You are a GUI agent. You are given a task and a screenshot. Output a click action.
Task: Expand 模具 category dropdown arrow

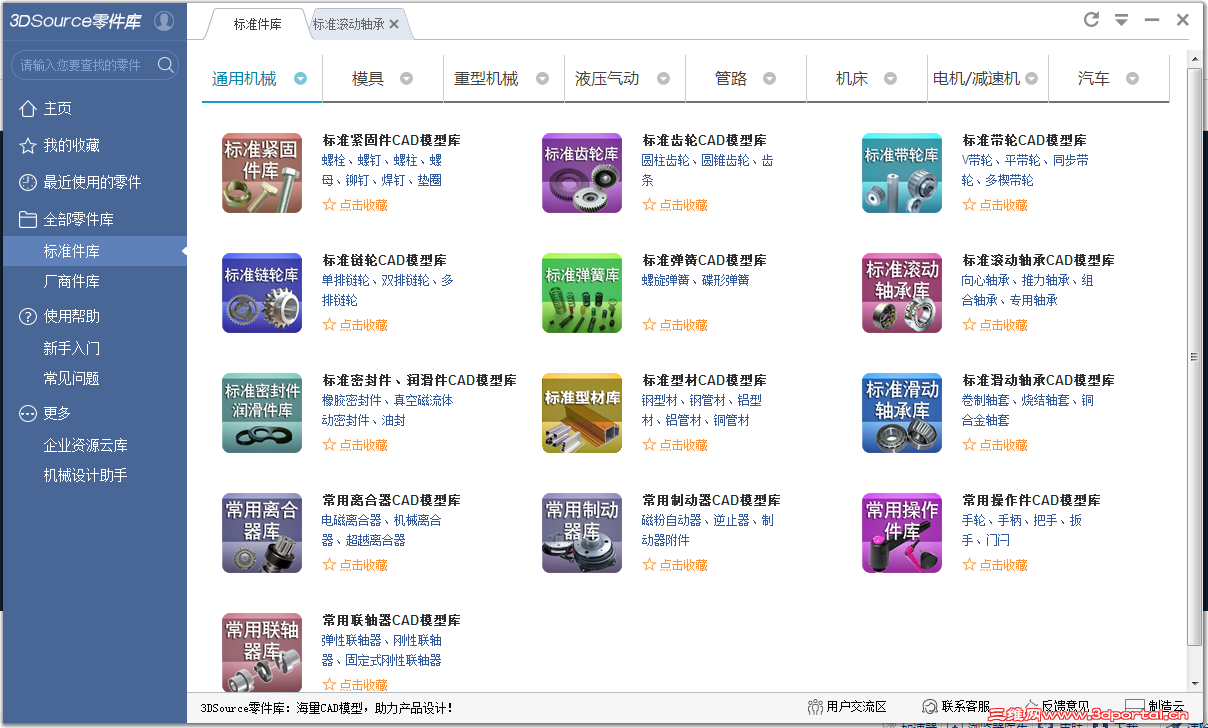tap(406, 79)
